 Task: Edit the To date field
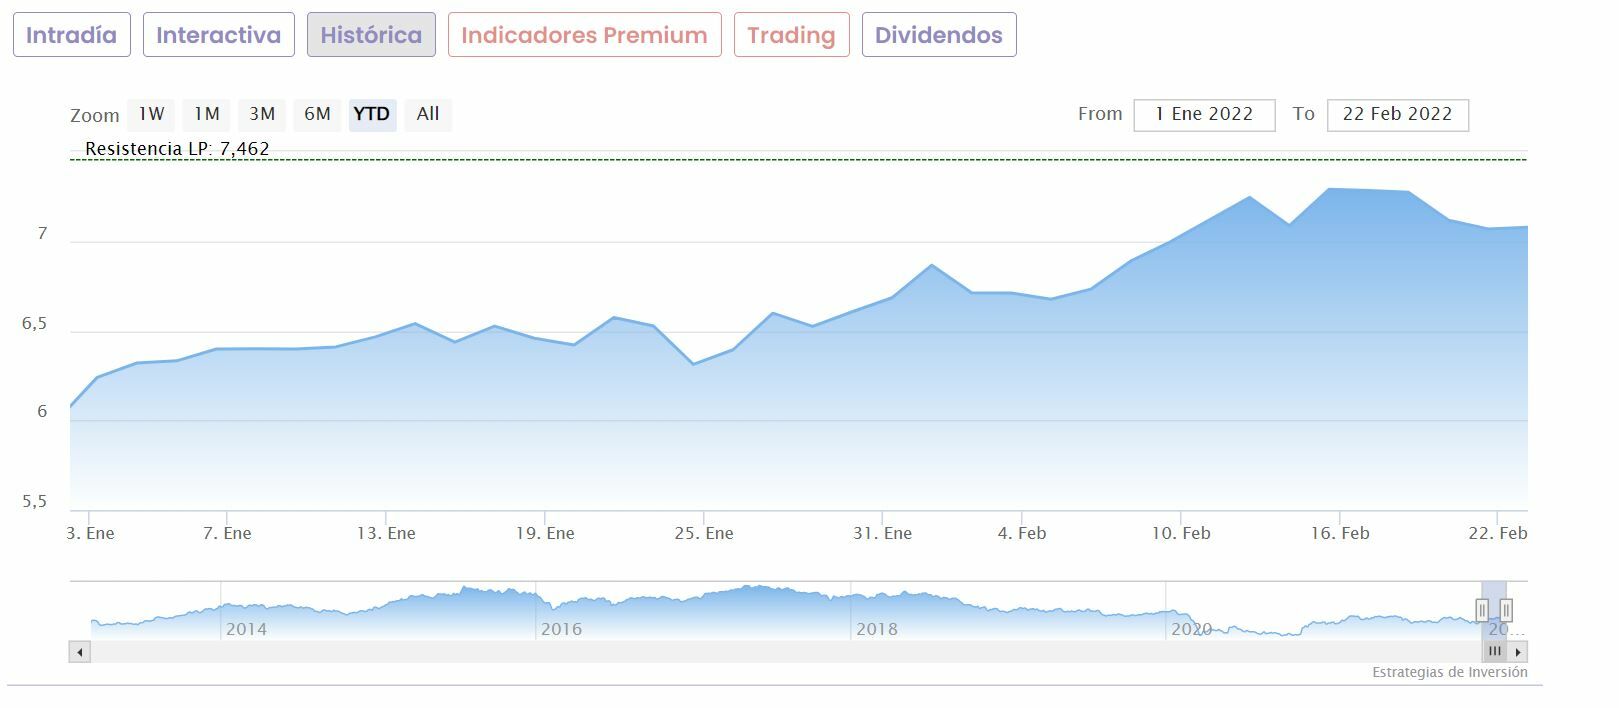pyautogui.click(x=1397, y=114)
